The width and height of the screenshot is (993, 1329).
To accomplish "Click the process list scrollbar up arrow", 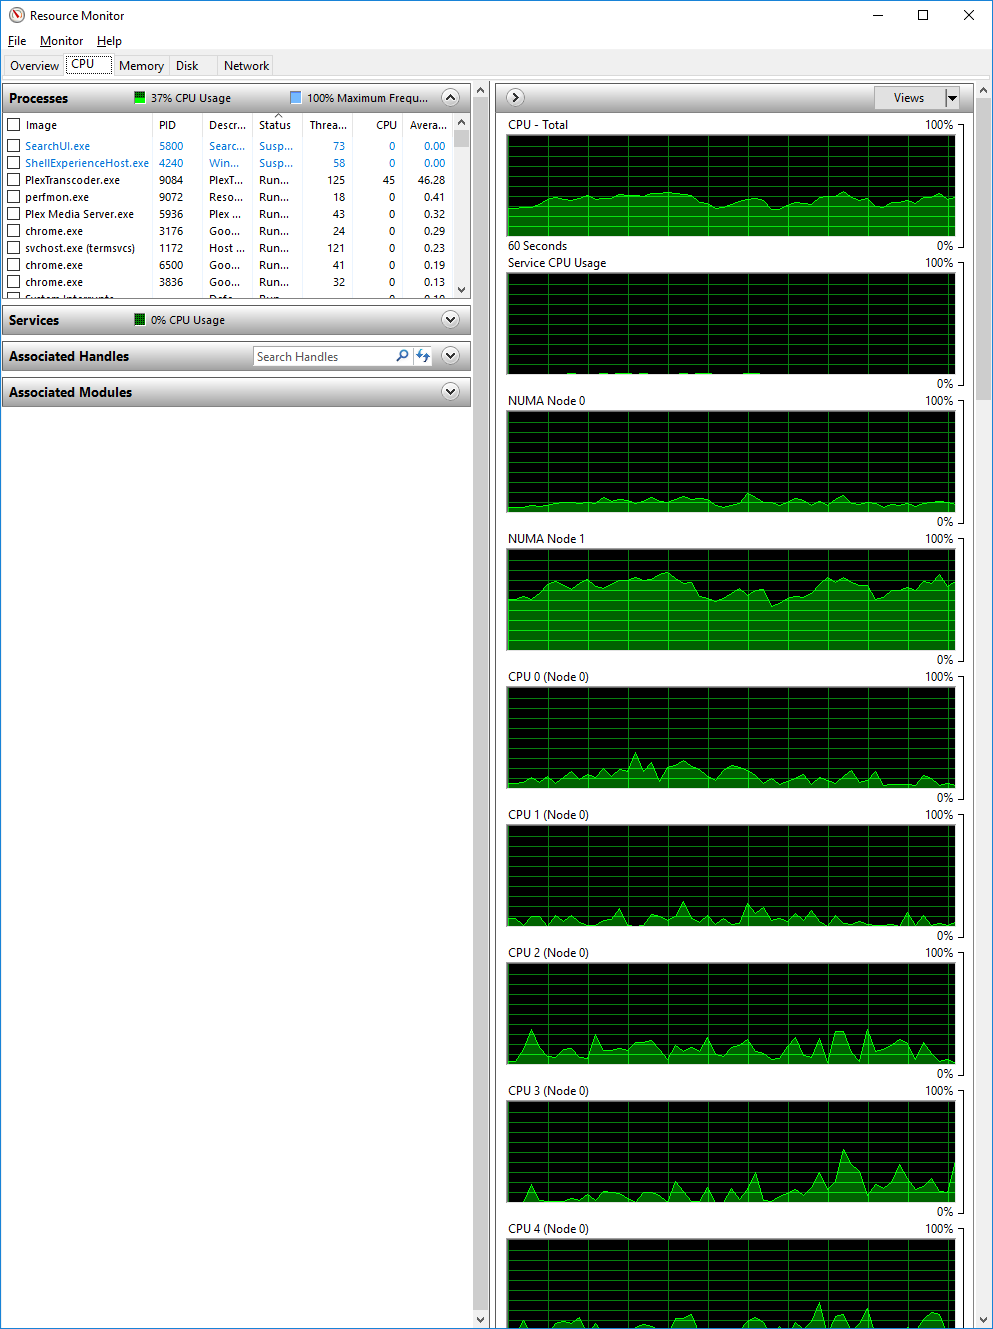I will [461, 122].
